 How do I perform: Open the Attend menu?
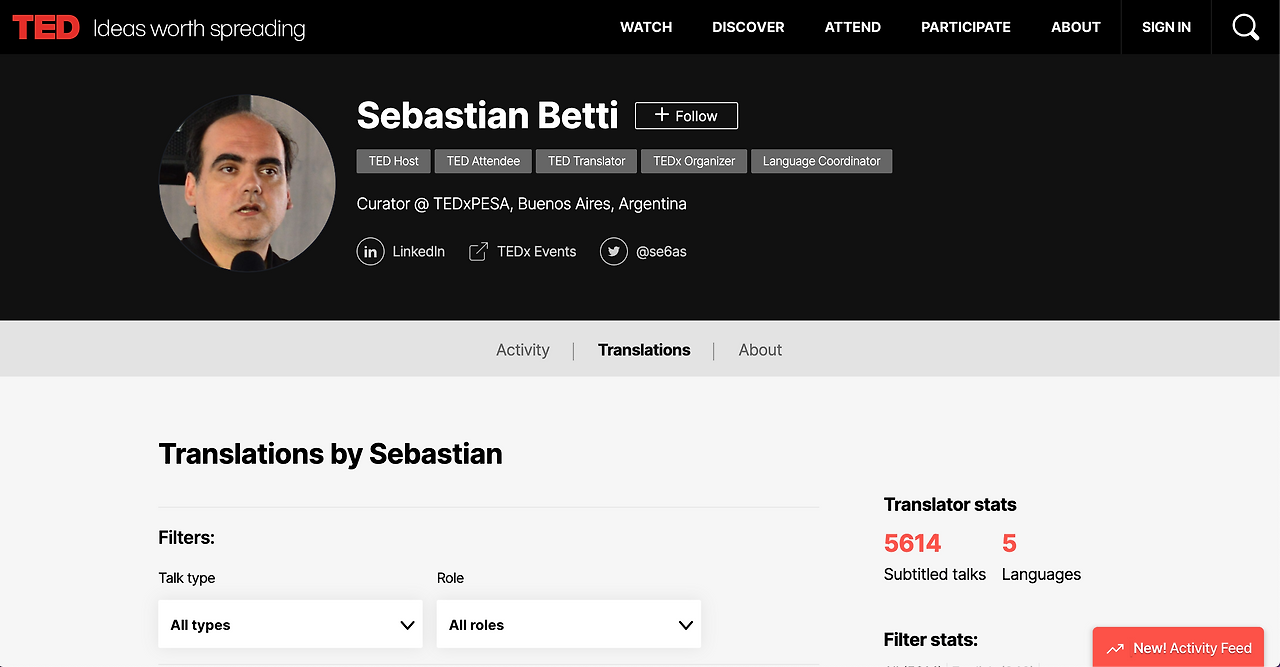852,27
